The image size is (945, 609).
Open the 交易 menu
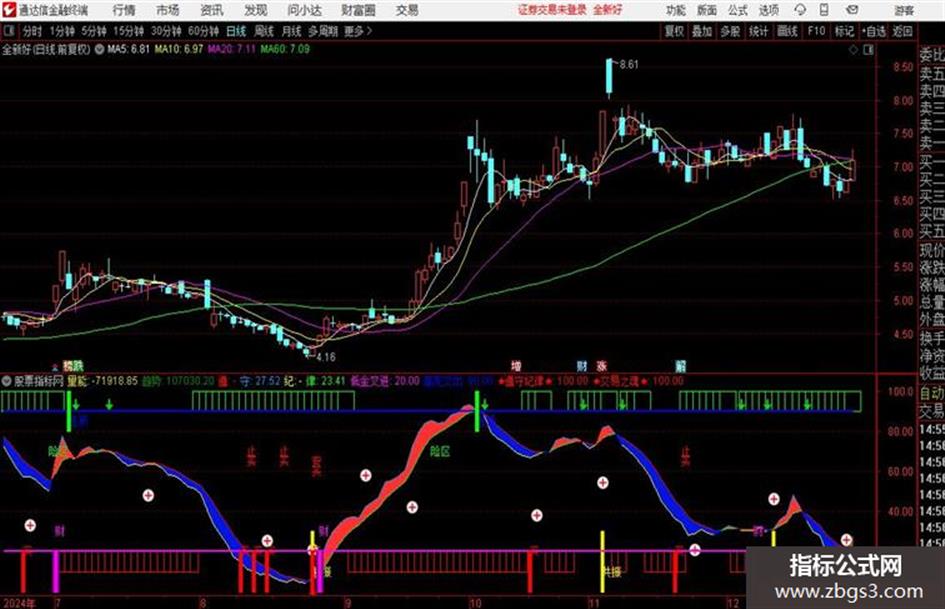pyautogui.click(x=407, y=10)
